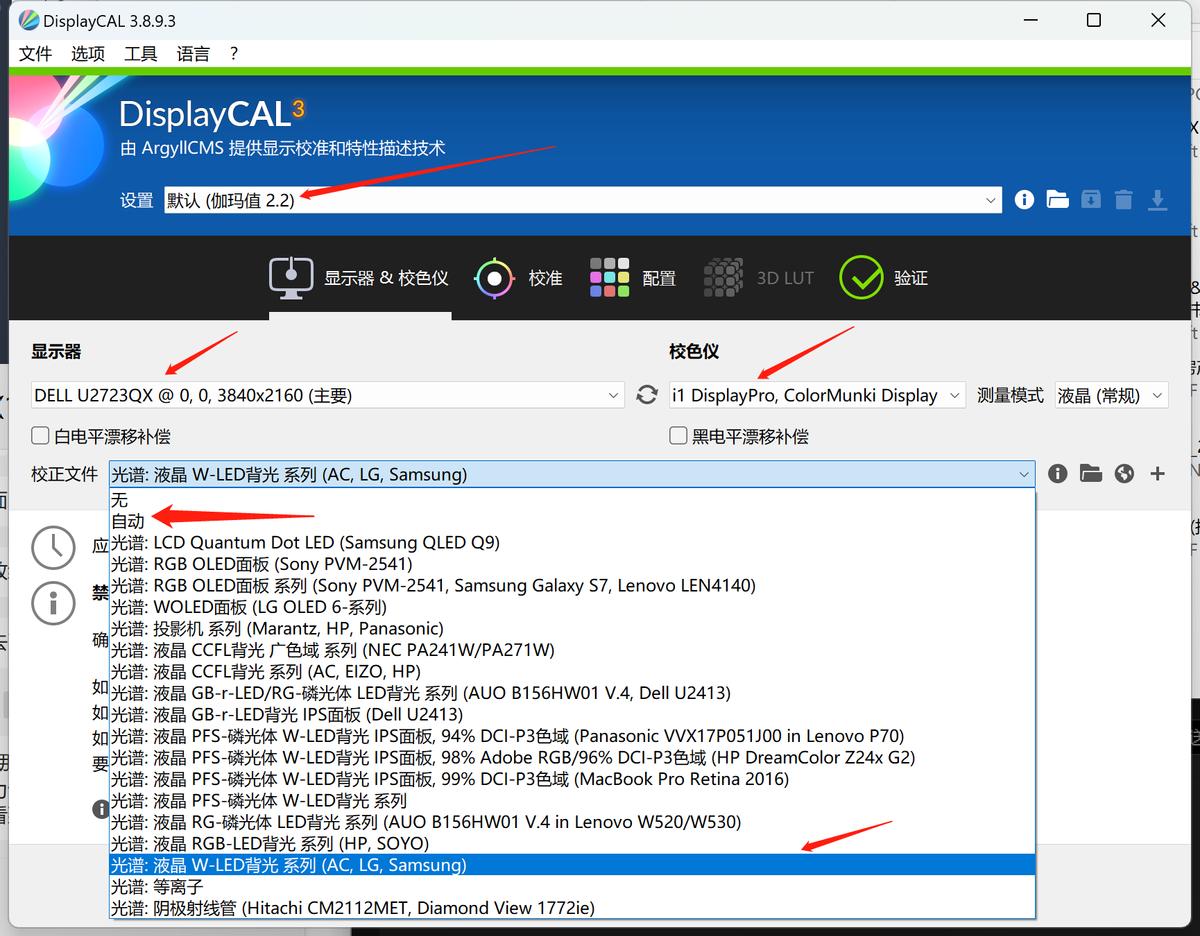The height and width of the screenshot is (936, 1200).
Task: Click the info circle in panel
Action: pos(53,604)
